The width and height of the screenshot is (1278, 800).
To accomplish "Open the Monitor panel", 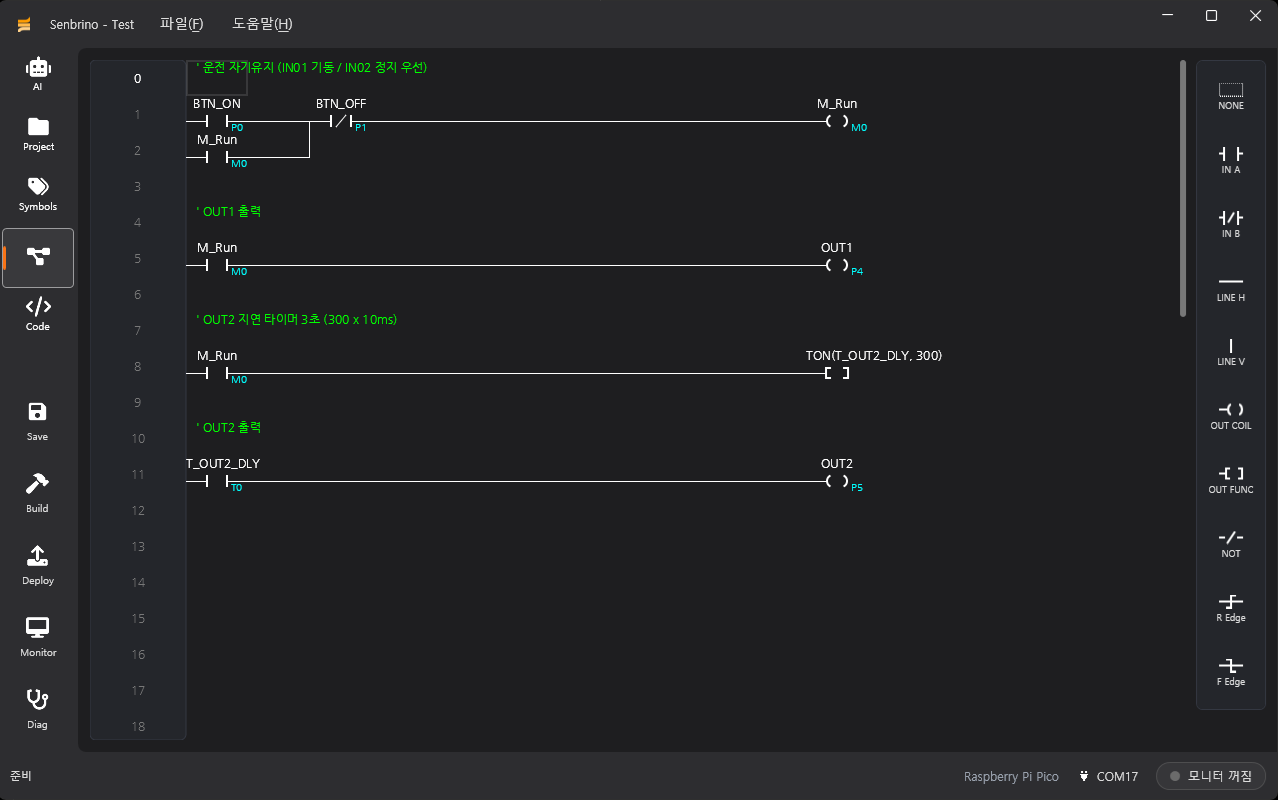I will (x=38, y=638).
